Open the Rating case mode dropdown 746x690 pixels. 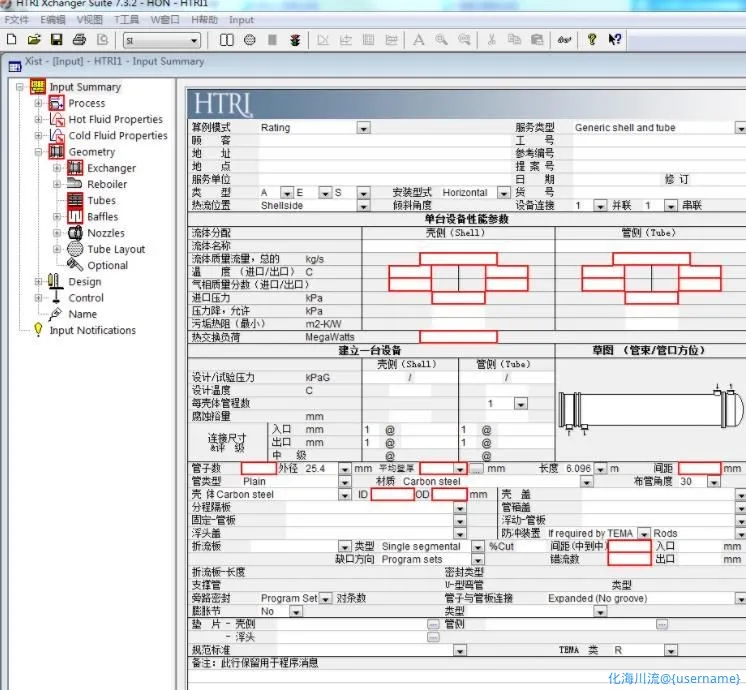point(363,128)
